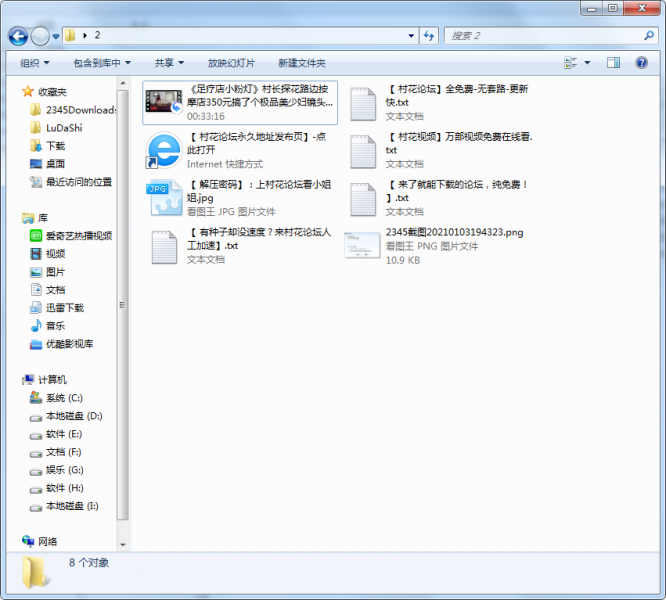Click the refresh button beside the address bar

[429, 36]
